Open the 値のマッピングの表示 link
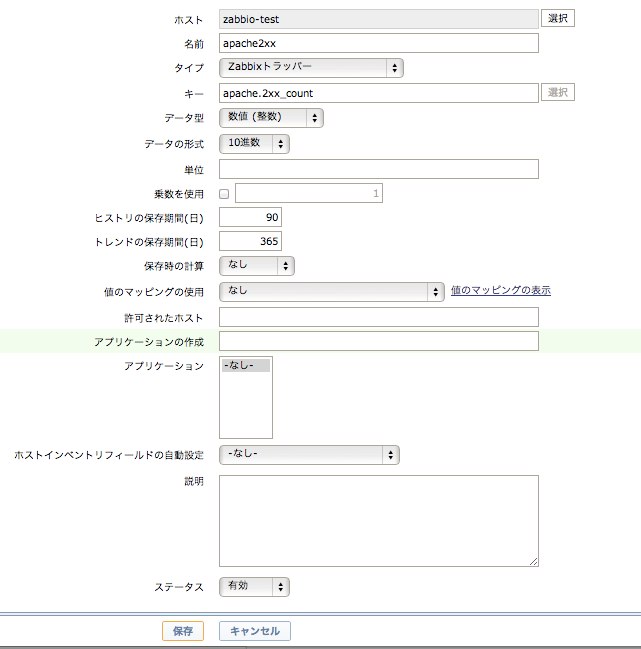 click(501, 290)
